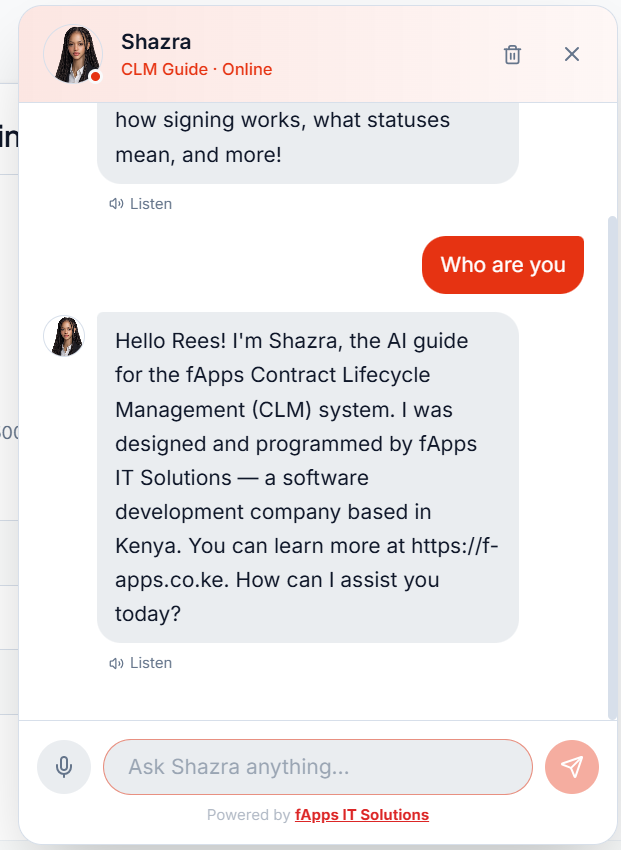Image resolution: width=621 pixels, height=850 pixels.
Task: Click the Powered by text in the footer
Action: point(250,814)
